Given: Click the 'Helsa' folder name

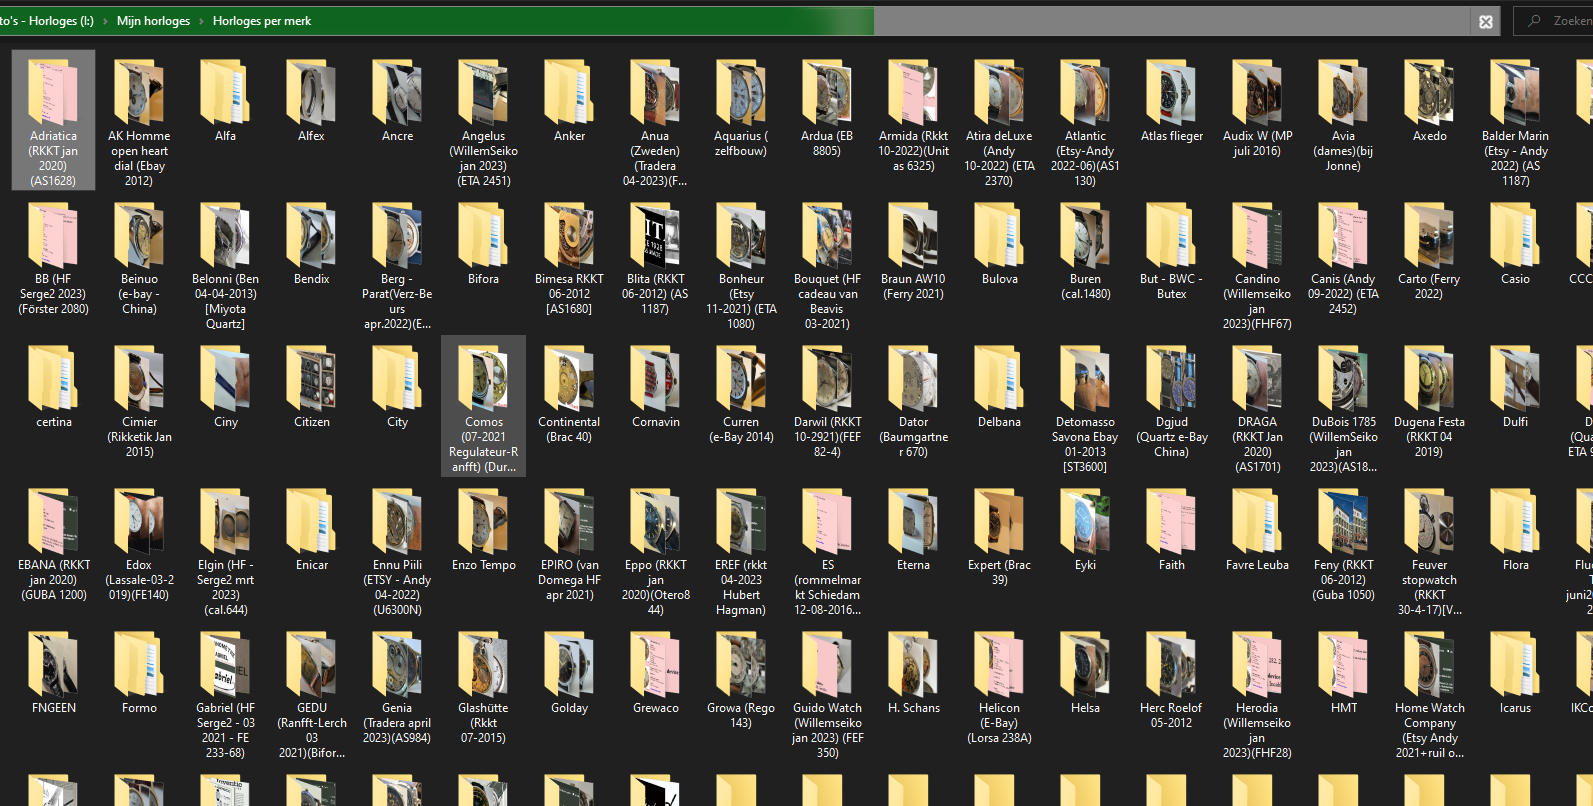Looking at the screenshot, I should (x=1085, y=708).
